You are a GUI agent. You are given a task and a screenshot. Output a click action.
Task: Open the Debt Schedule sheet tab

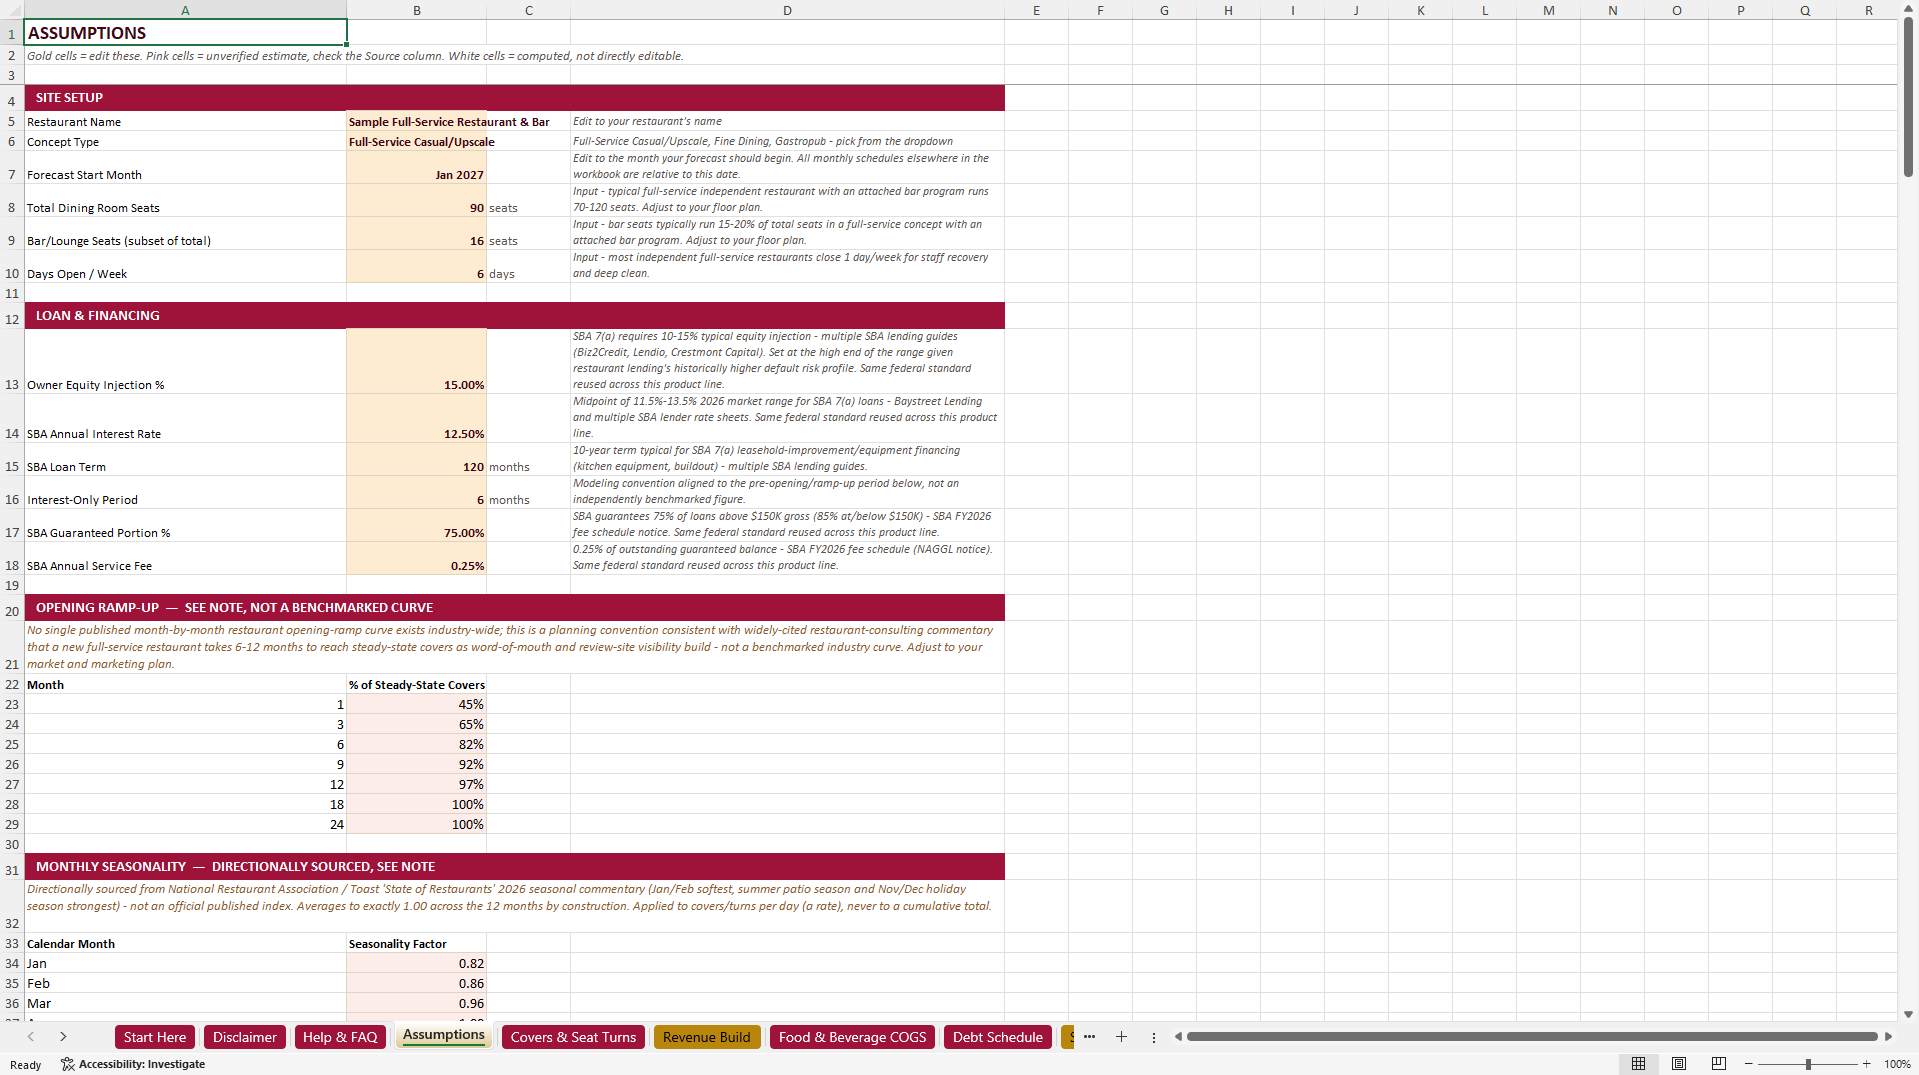pos(997,1037)
